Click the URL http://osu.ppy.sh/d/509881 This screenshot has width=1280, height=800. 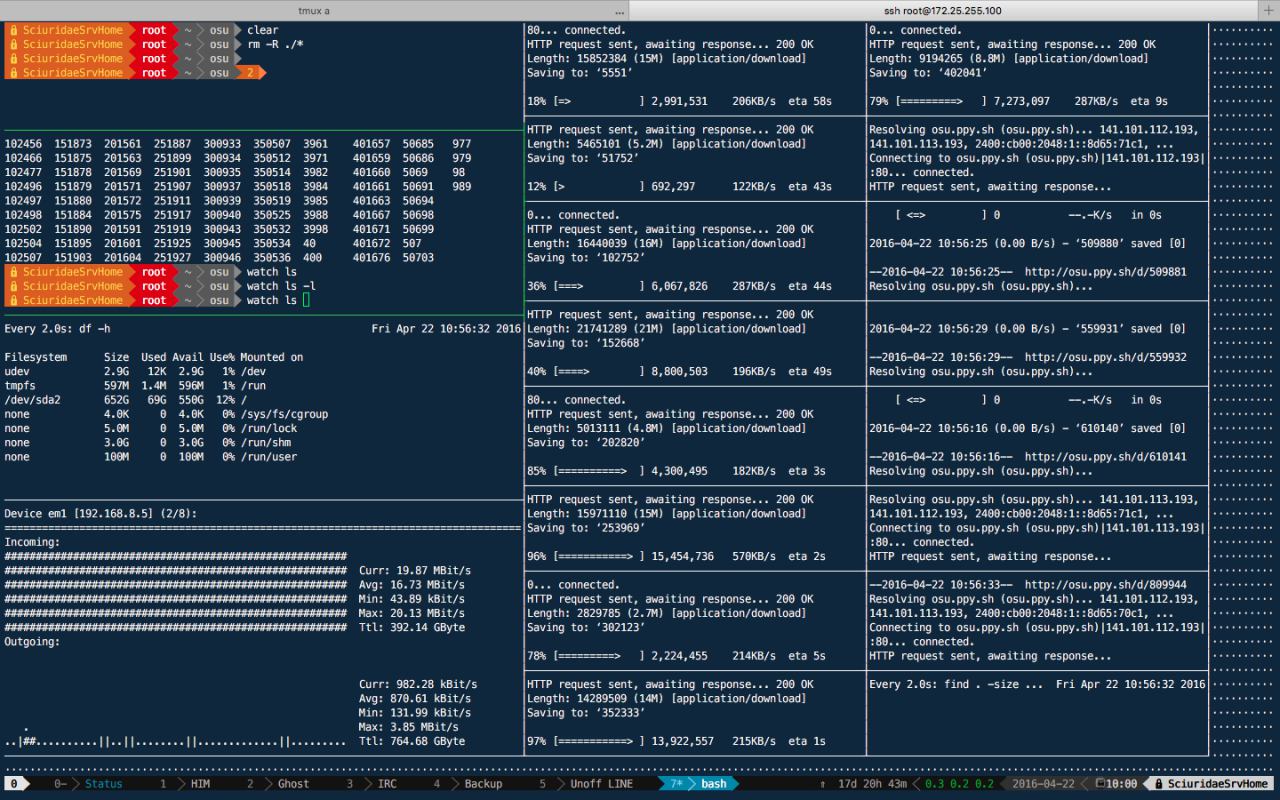pyautogui.click(x=1105, y=271)
